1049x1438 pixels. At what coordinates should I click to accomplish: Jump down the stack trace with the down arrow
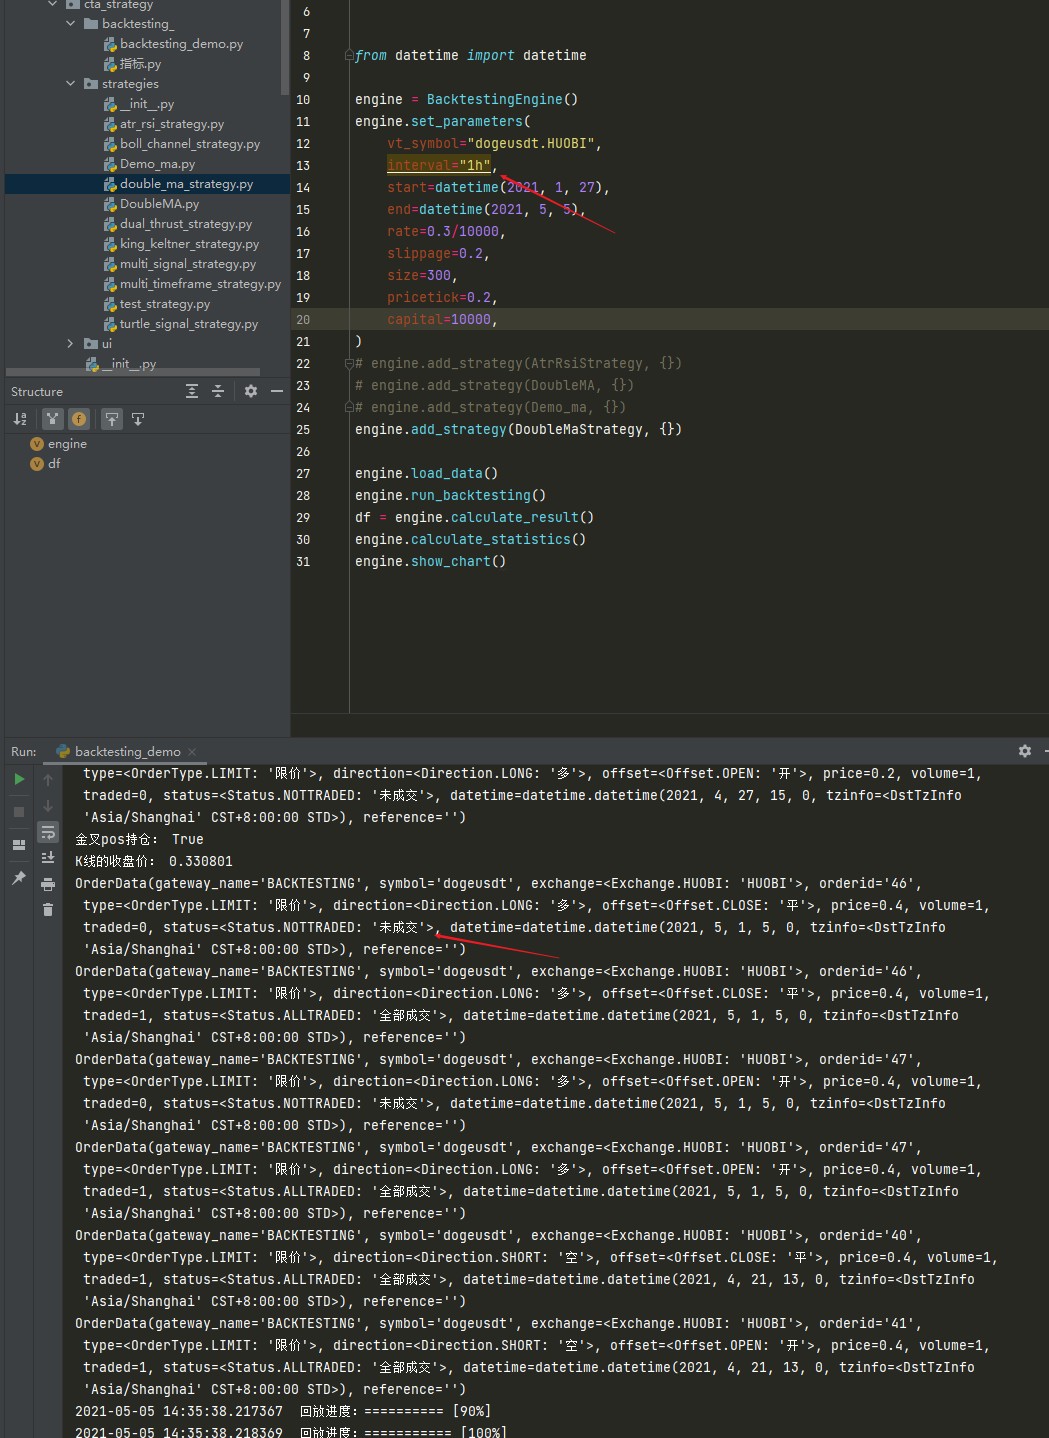[48, 805]
